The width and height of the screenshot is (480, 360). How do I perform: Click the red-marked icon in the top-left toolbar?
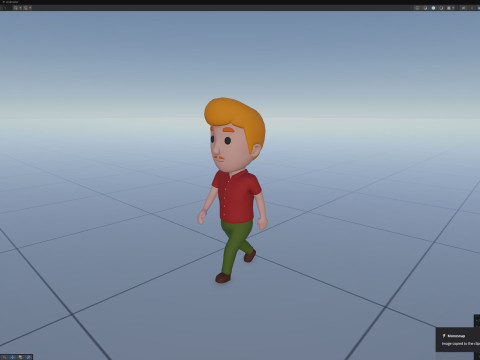tap(26, 8)
